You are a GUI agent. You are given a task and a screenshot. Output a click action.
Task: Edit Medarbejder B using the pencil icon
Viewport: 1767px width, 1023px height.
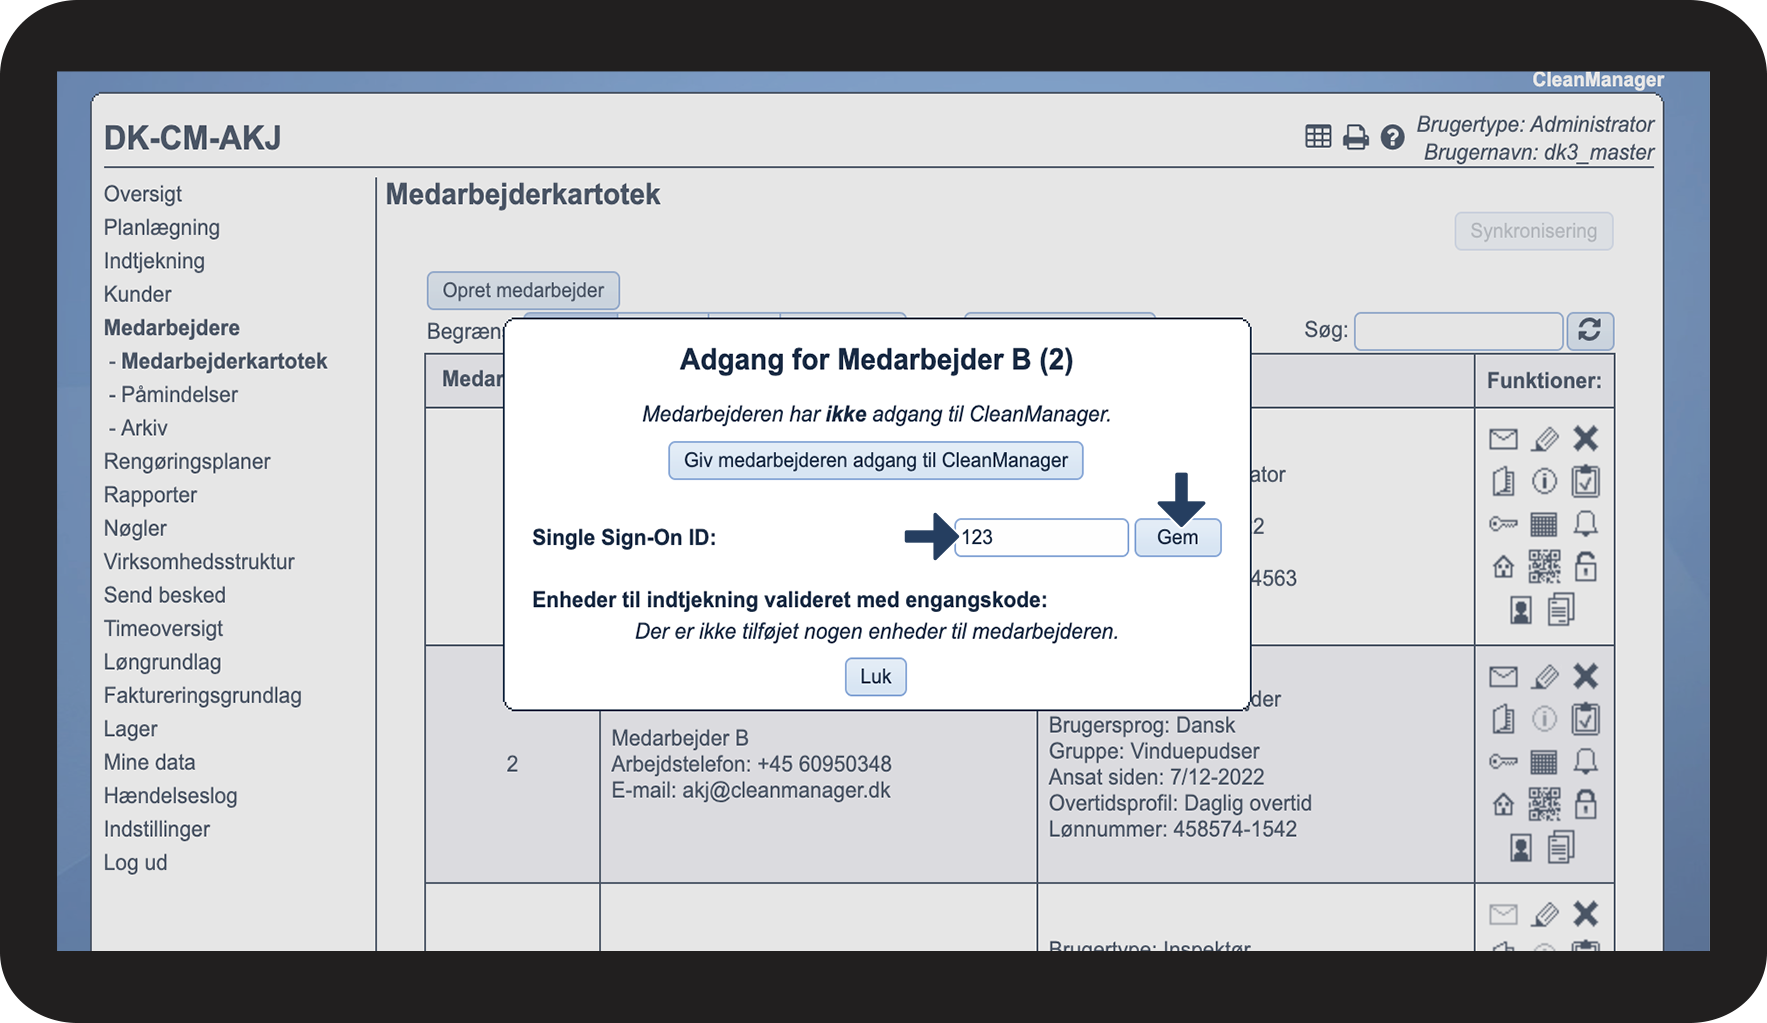[x=1545, y=676]
